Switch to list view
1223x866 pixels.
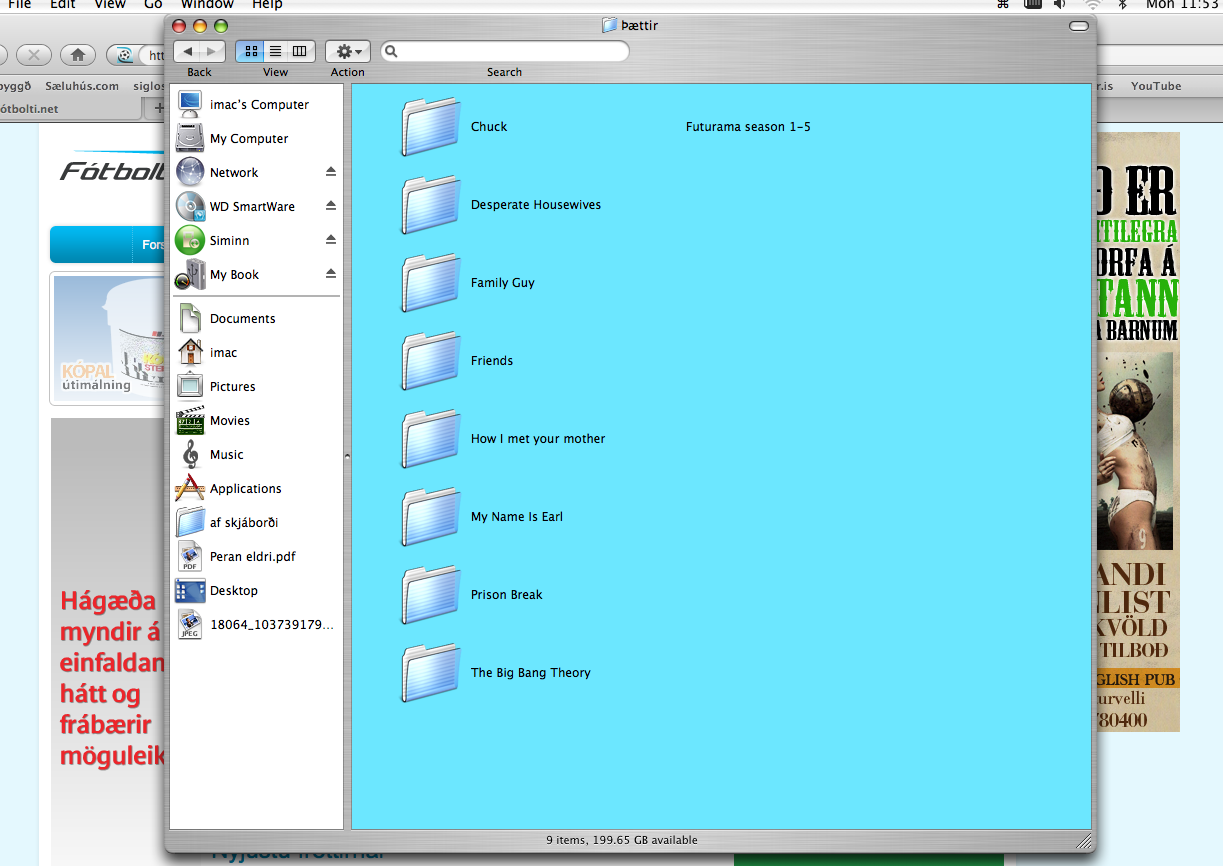276,51
